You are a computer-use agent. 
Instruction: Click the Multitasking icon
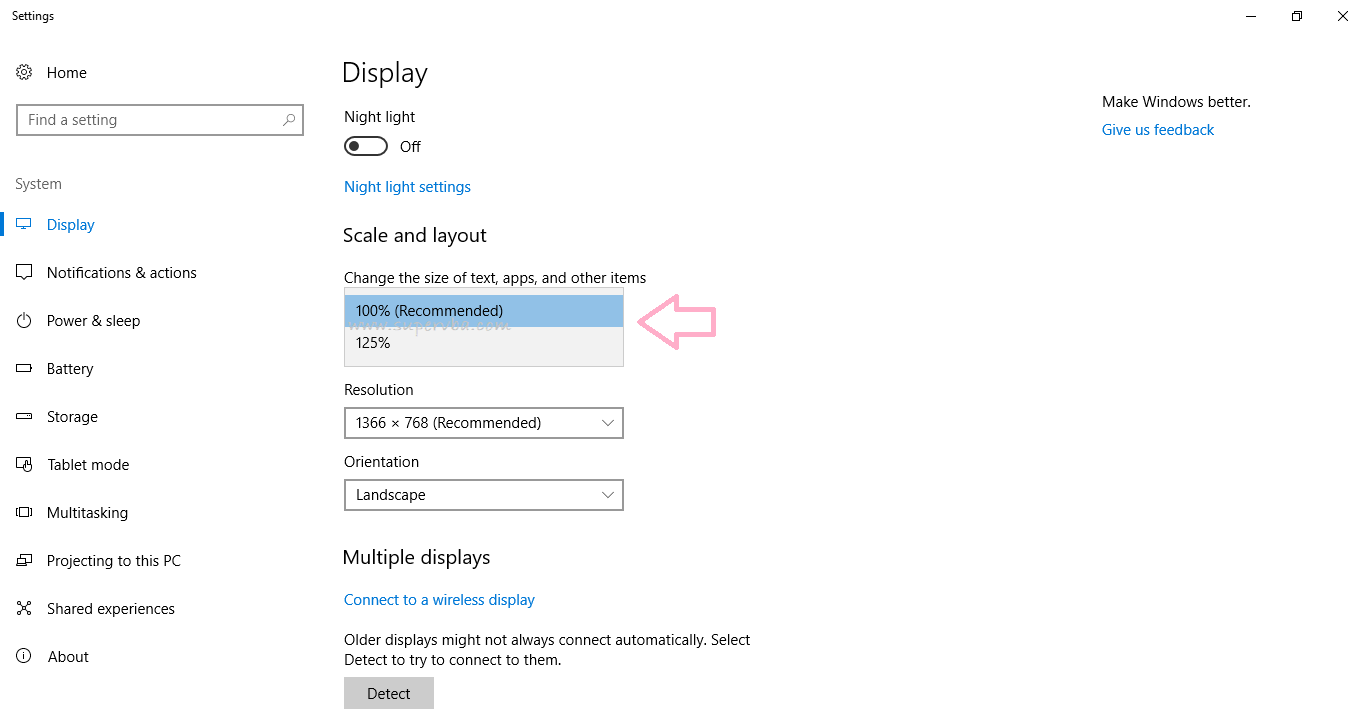[24, 513]
